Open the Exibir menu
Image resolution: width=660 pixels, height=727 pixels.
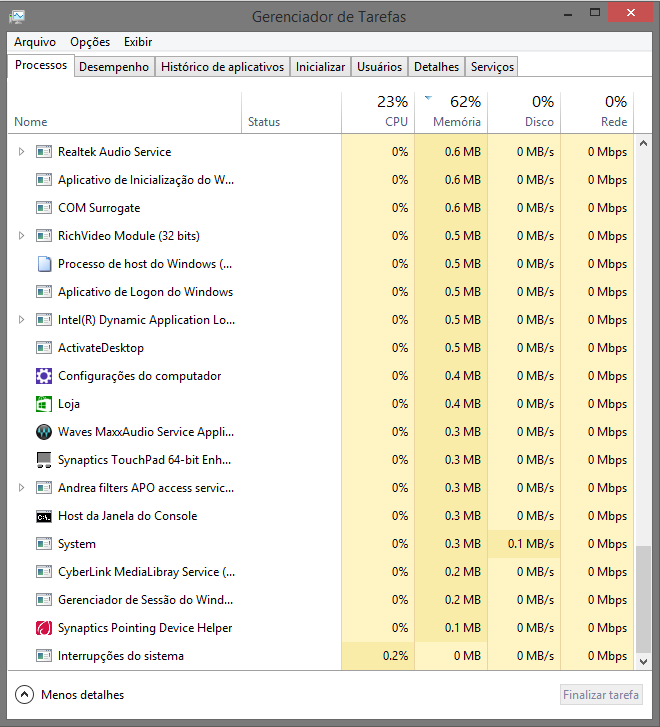138,42
